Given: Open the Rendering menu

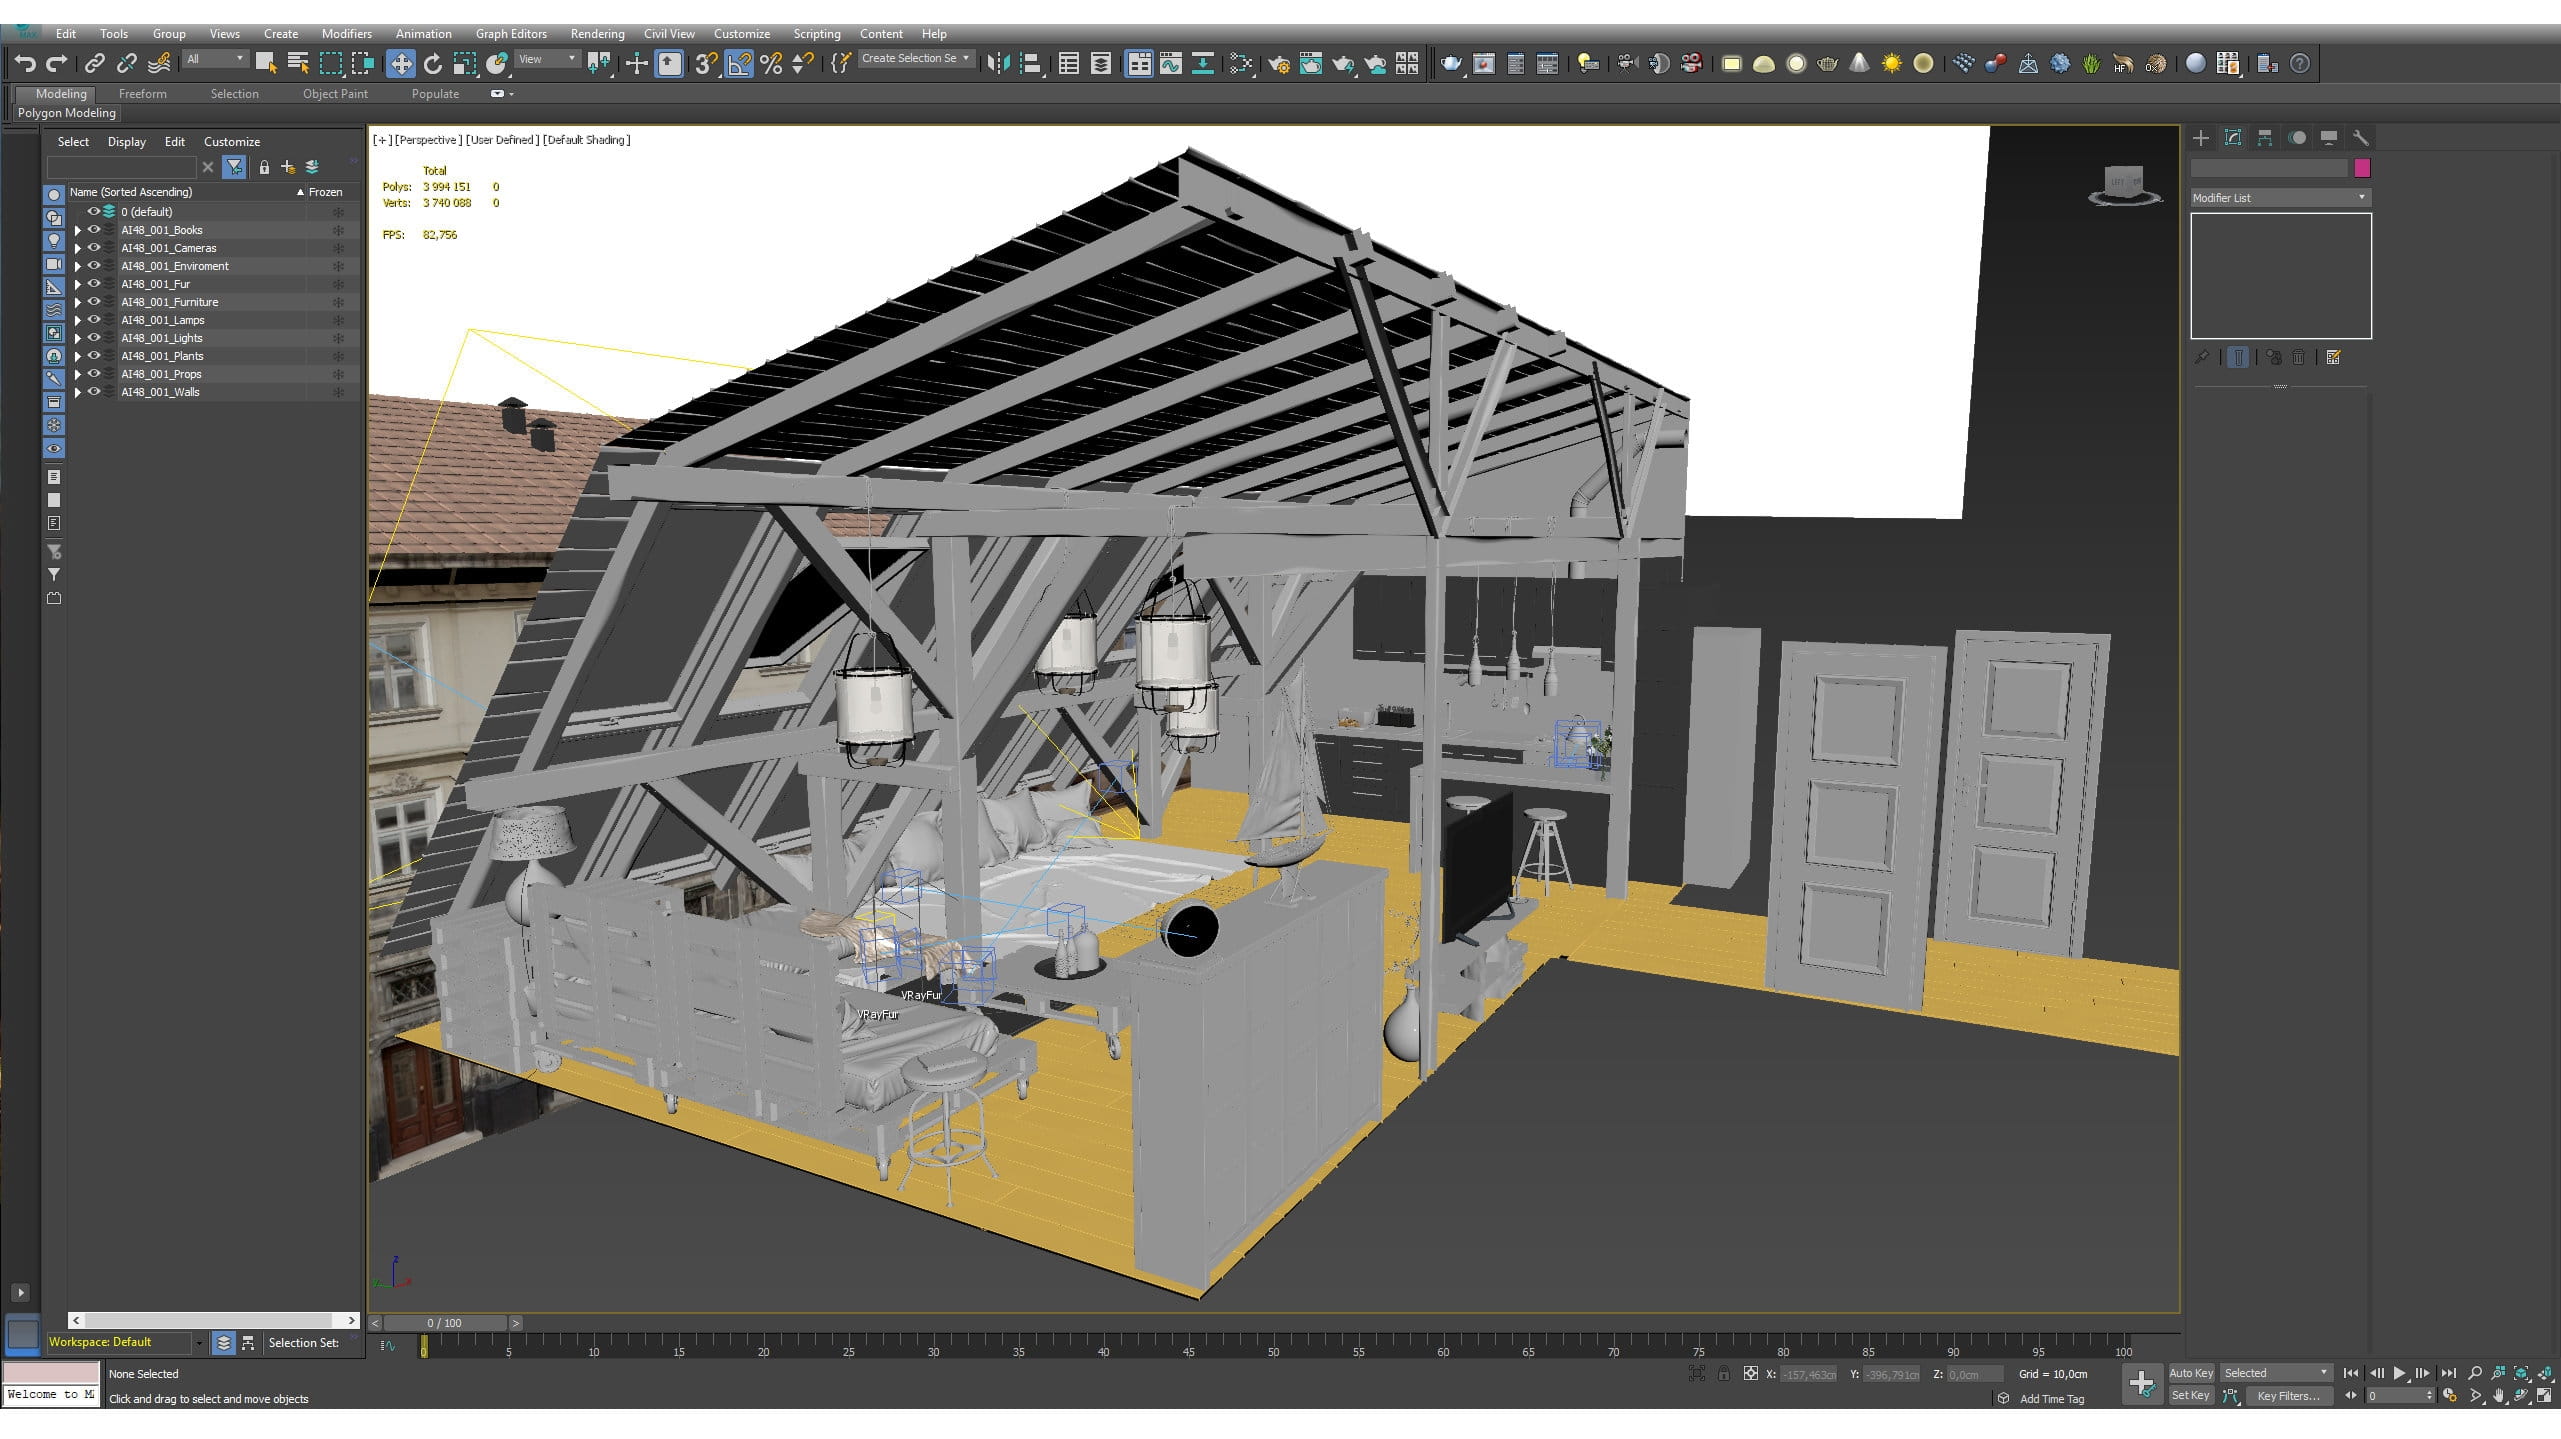Looking at the screenshot, I should coord(597,34).
